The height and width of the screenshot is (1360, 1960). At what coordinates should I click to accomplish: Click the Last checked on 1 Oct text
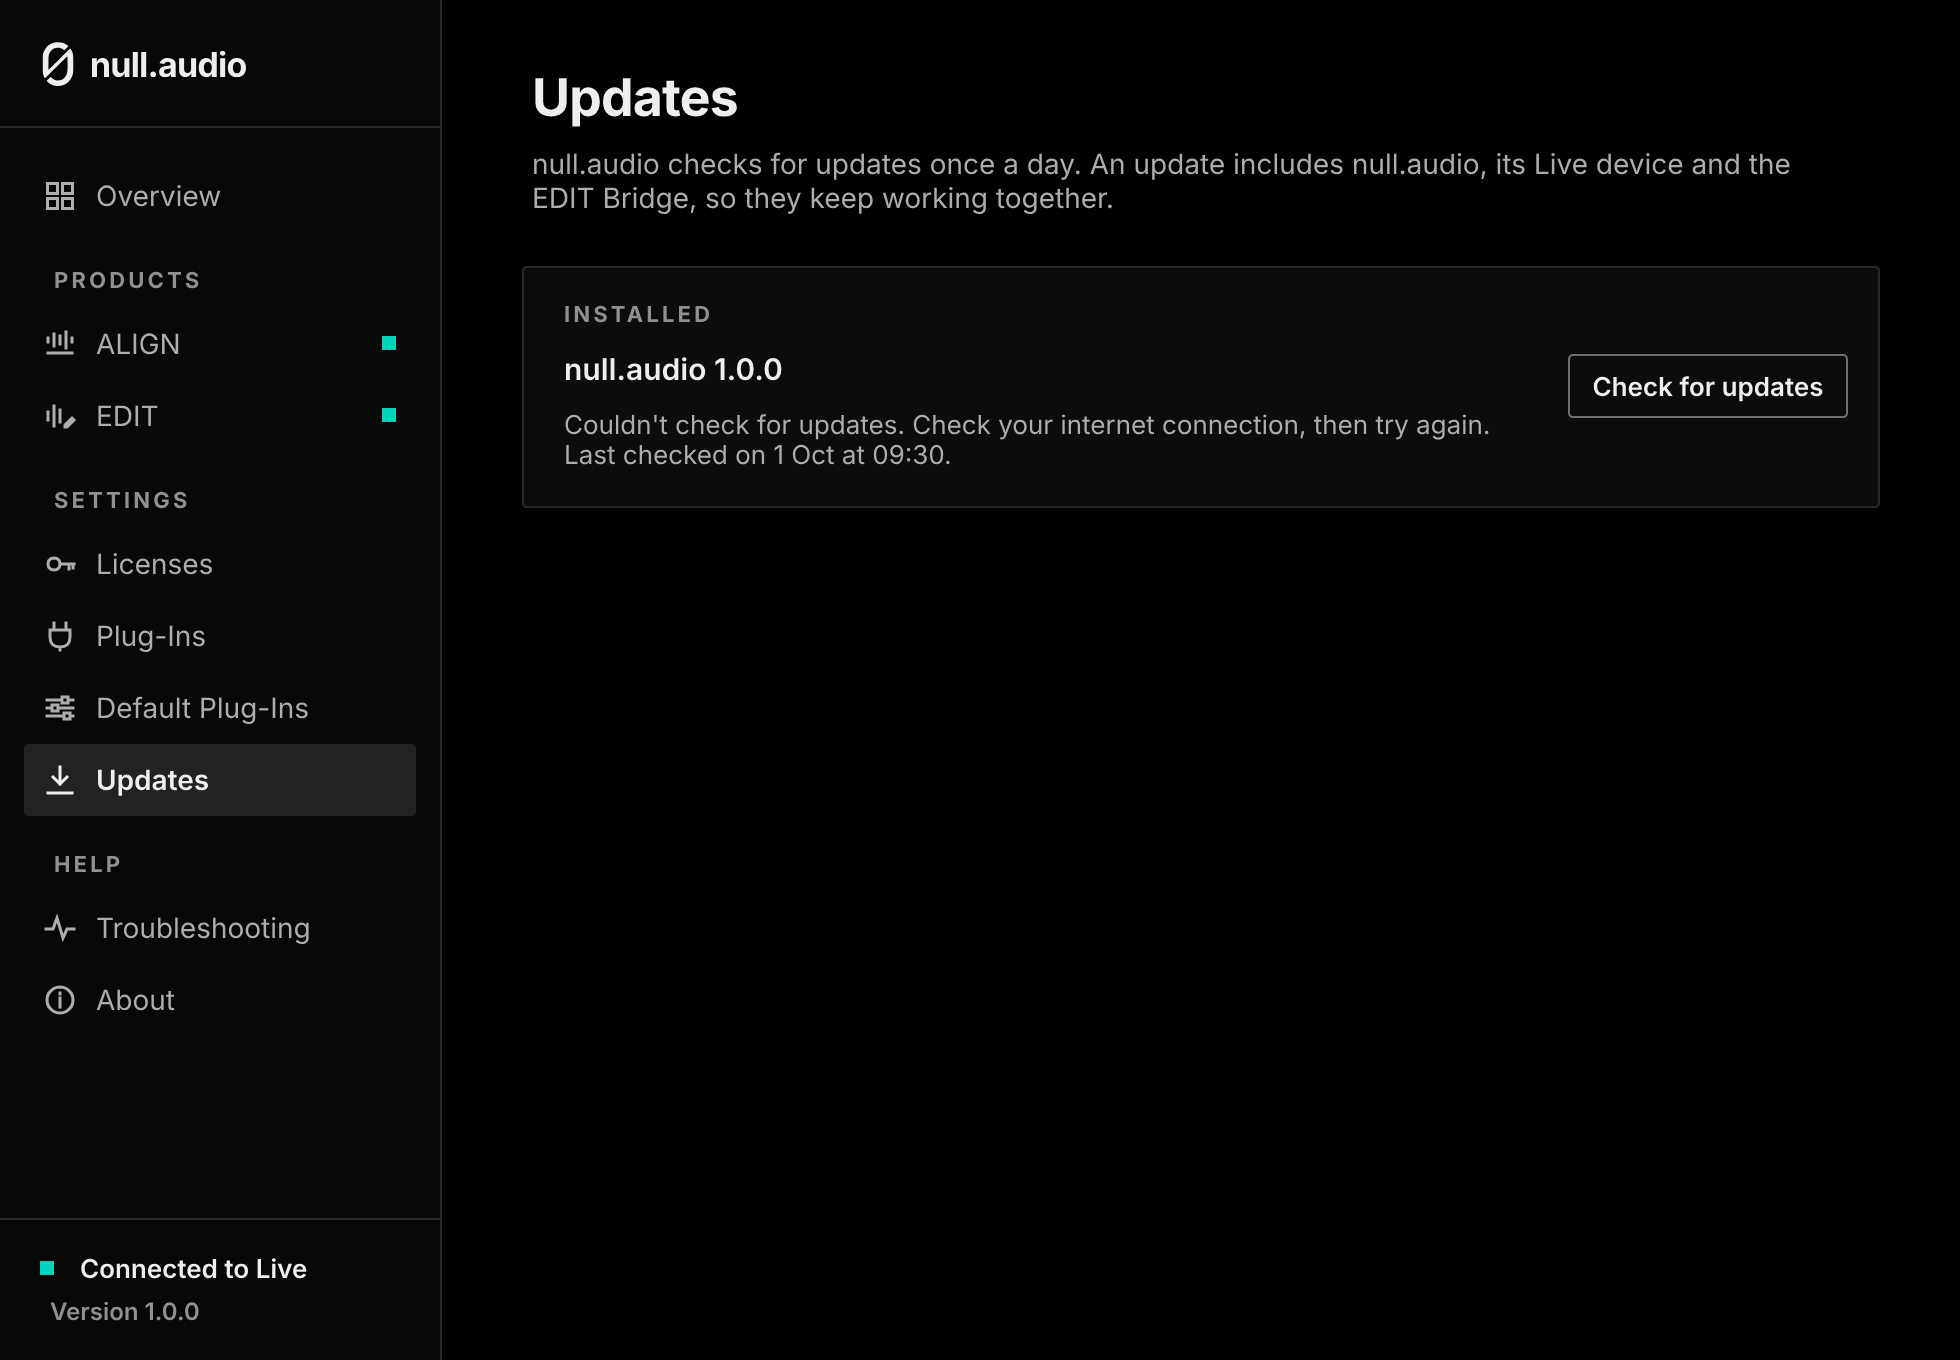tap(757, 455)
